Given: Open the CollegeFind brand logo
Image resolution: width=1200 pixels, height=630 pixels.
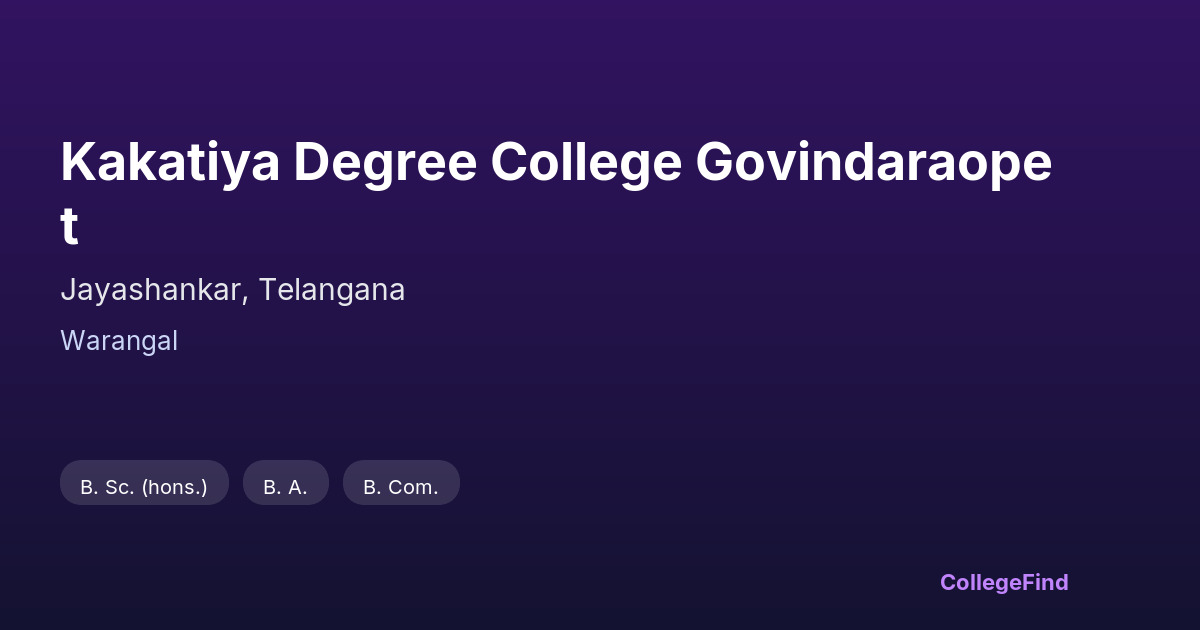Looking at the screenshot, I should tap(1004, 582).
